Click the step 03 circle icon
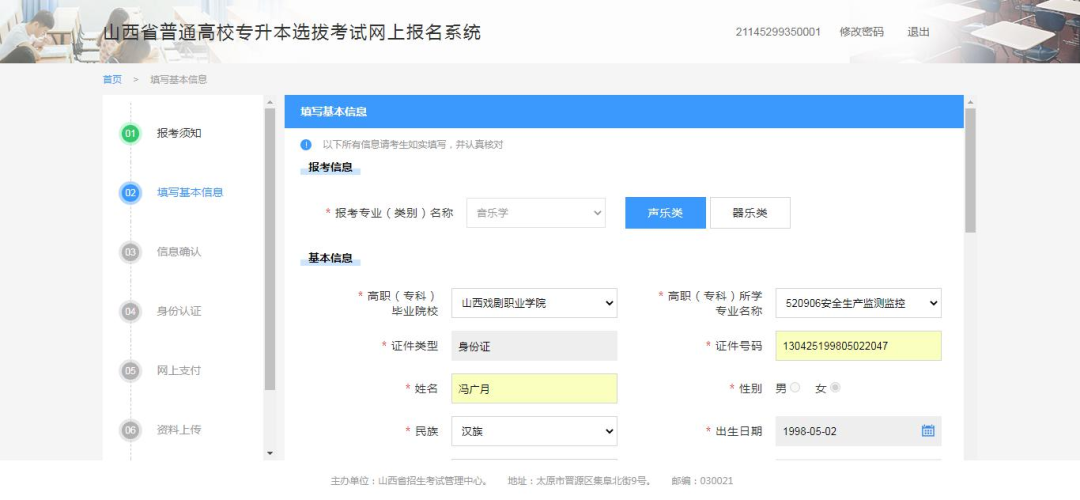Screen dimensions: 1080x500 pyautogui.click(x=130, y=252)
